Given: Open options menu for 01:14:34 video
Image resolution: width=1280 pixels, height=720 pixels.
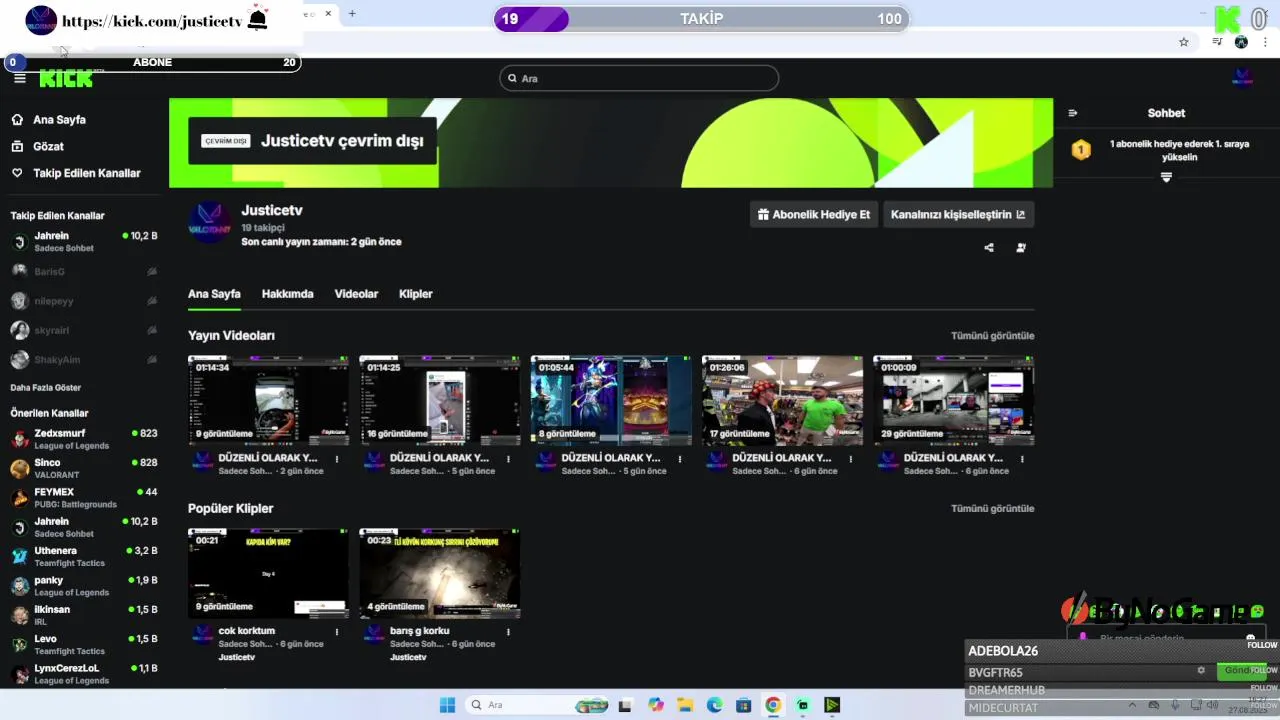Looking at the screenshot, I should (x=337, y=459).
